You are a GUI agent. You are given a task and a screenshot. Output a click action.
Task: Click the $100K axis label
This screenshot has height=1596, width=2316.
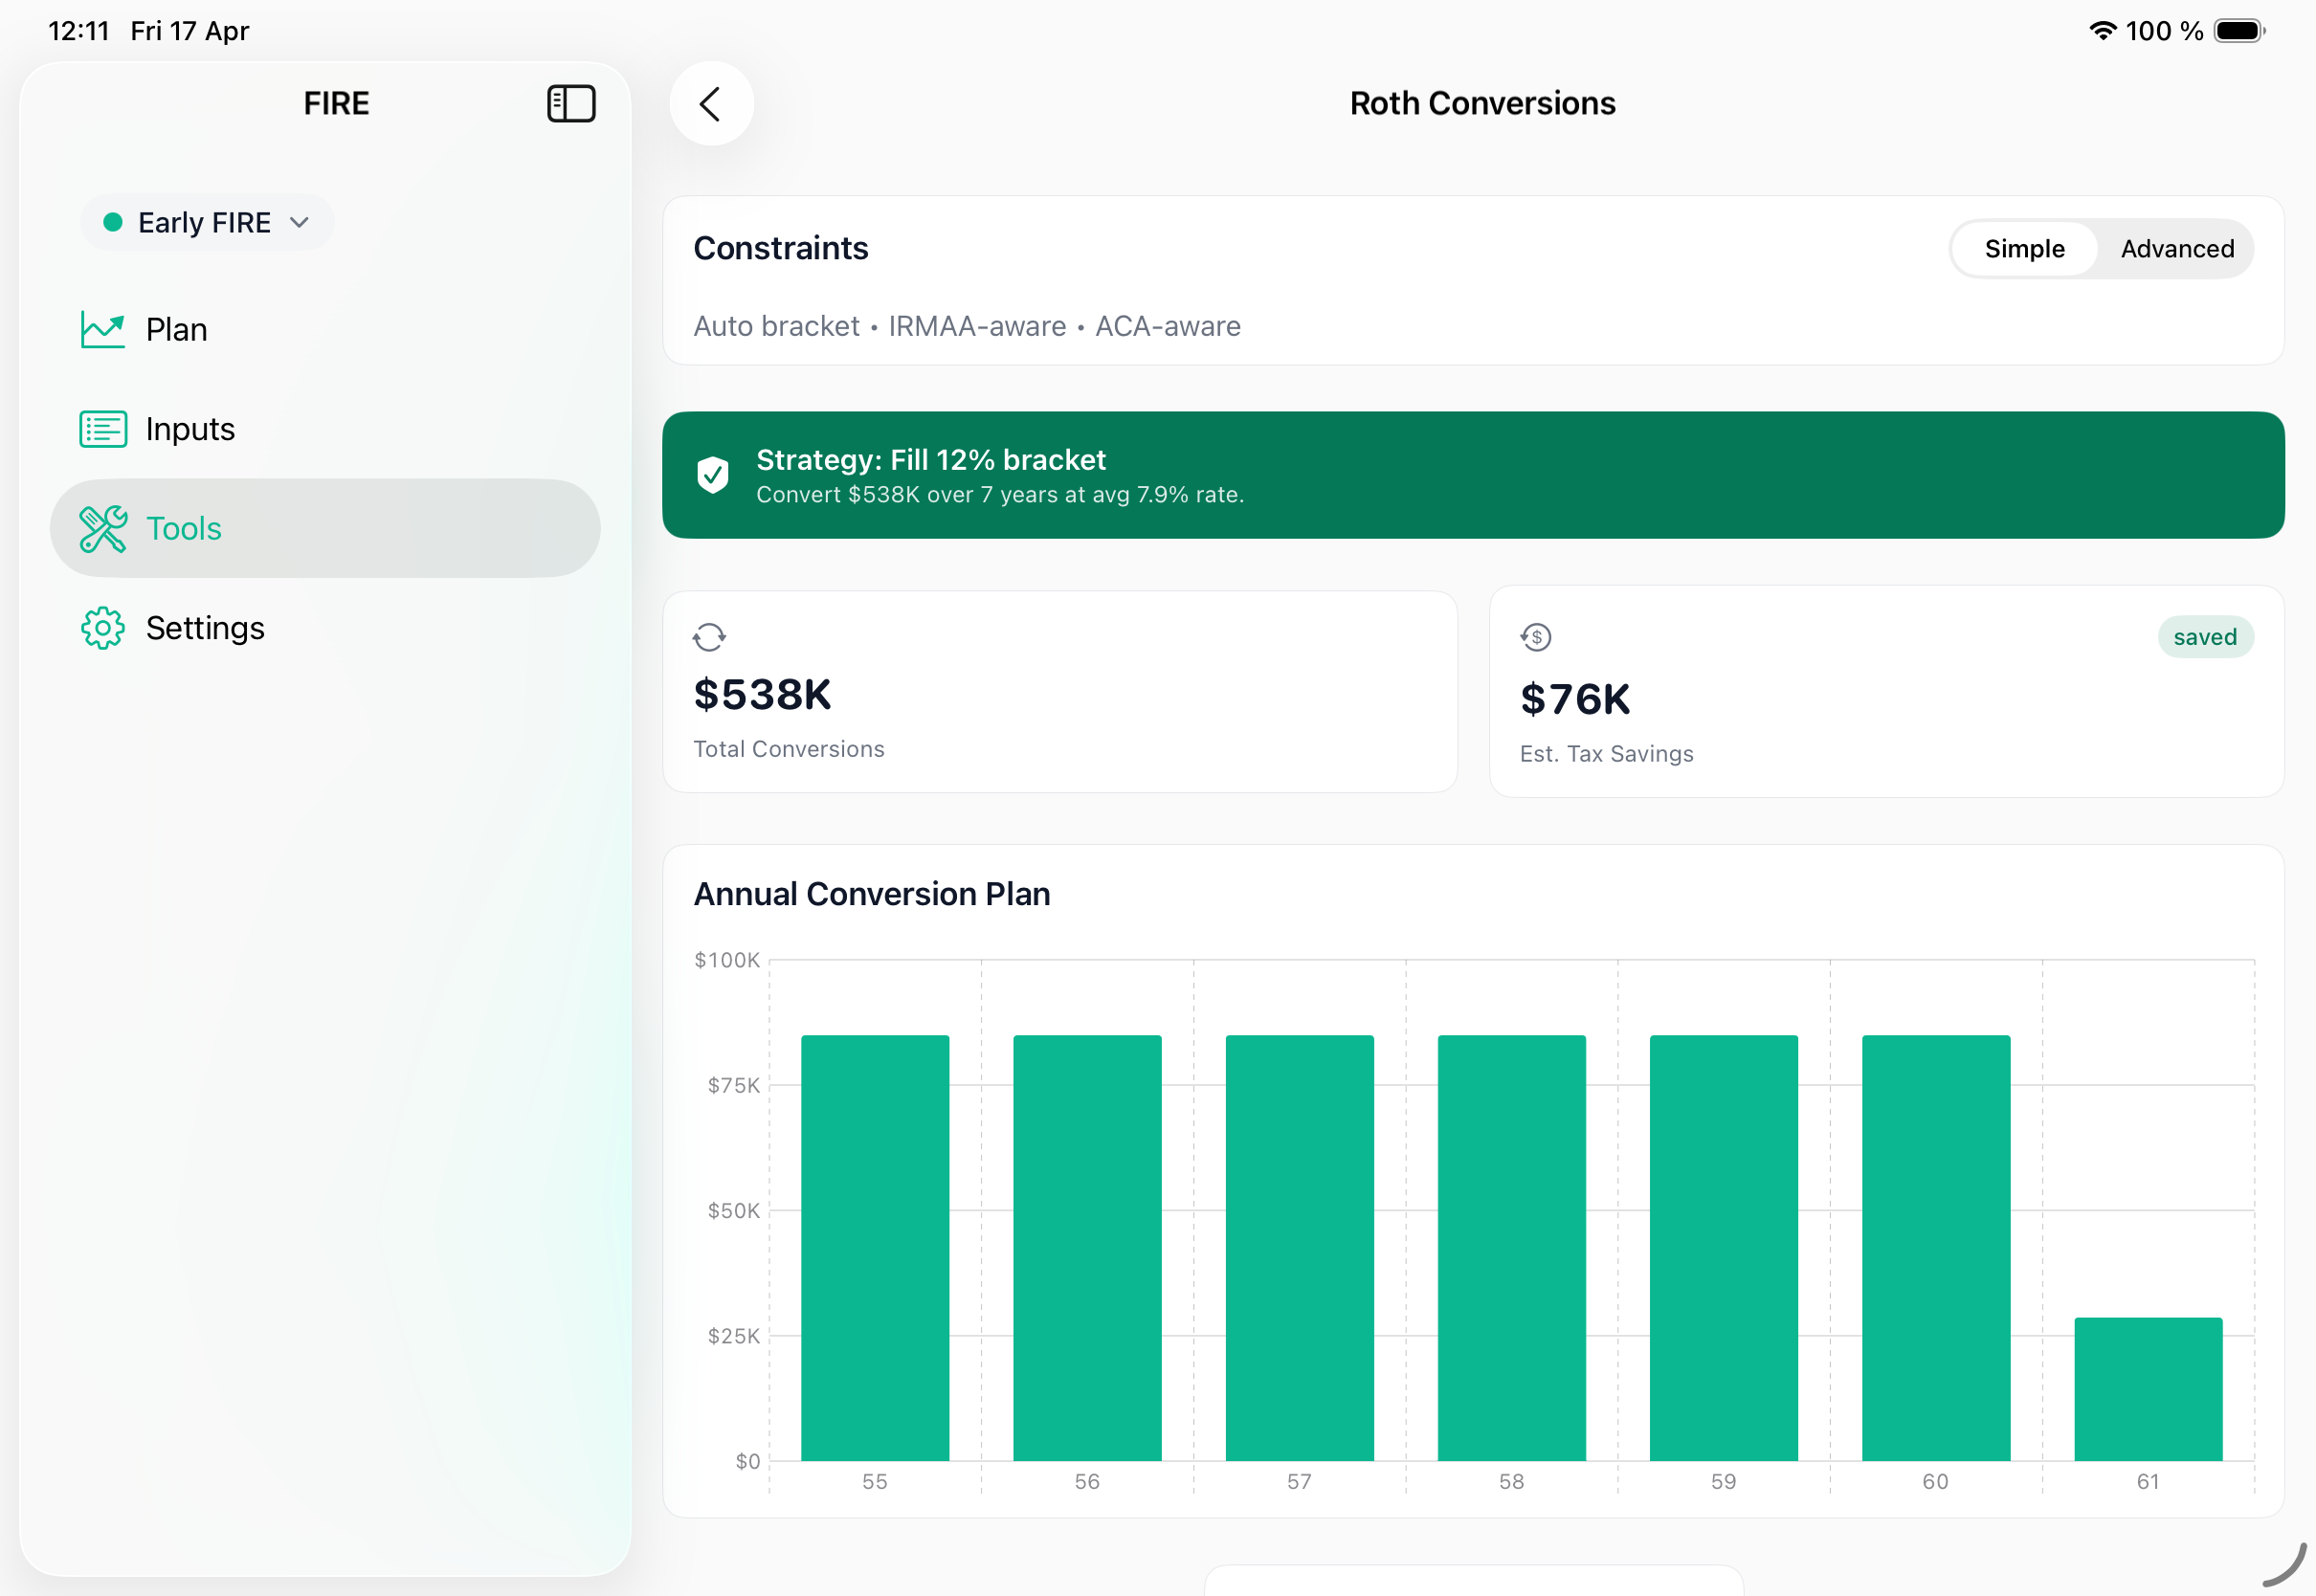(x=727, y=960)
